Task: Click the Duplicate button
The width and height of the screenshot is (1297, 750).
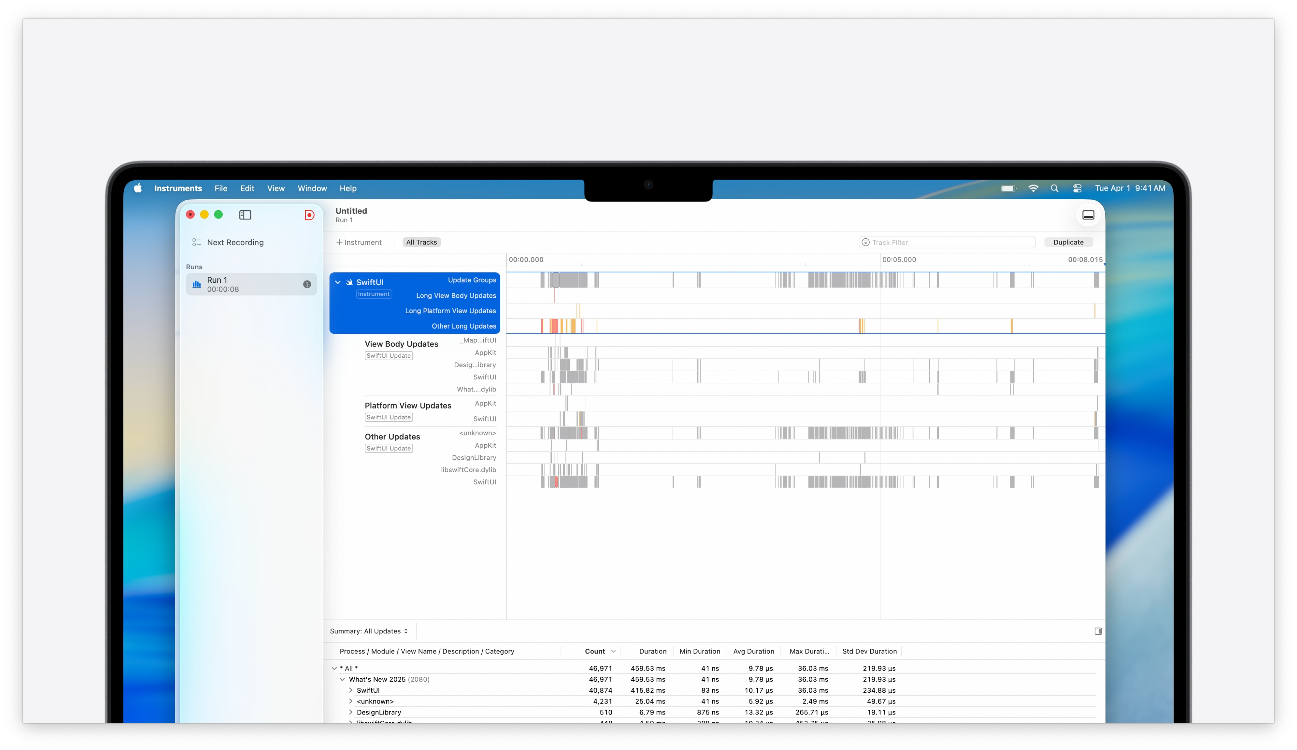Action: pos(1068,243)
